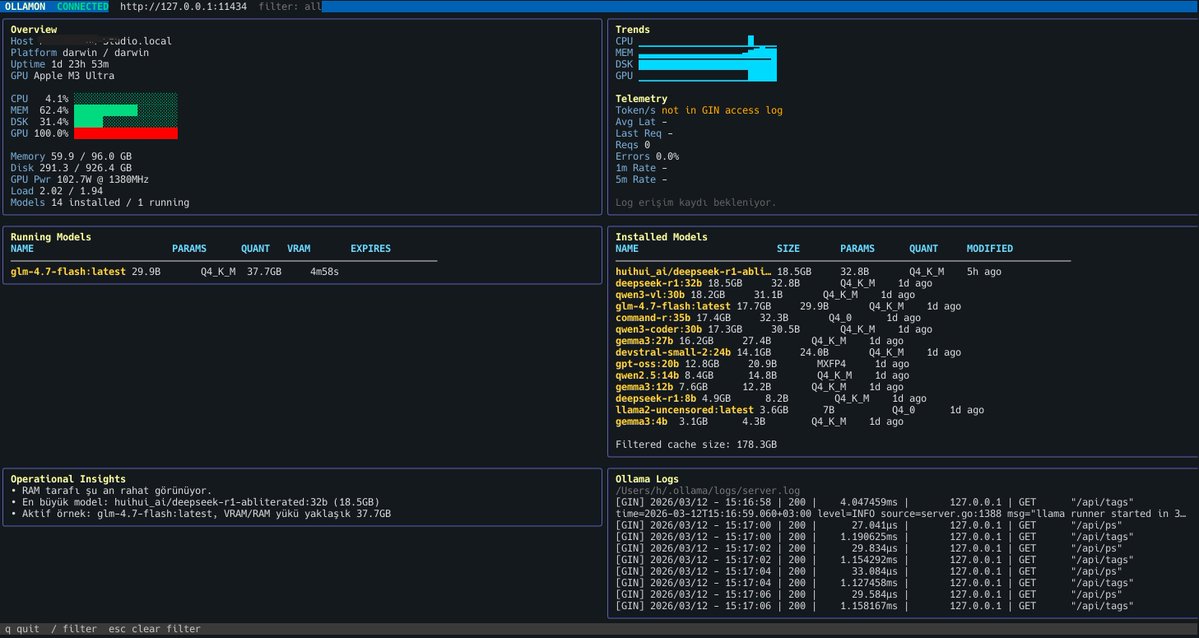Select the gpt-oss:20b model row

pos(762,363)
